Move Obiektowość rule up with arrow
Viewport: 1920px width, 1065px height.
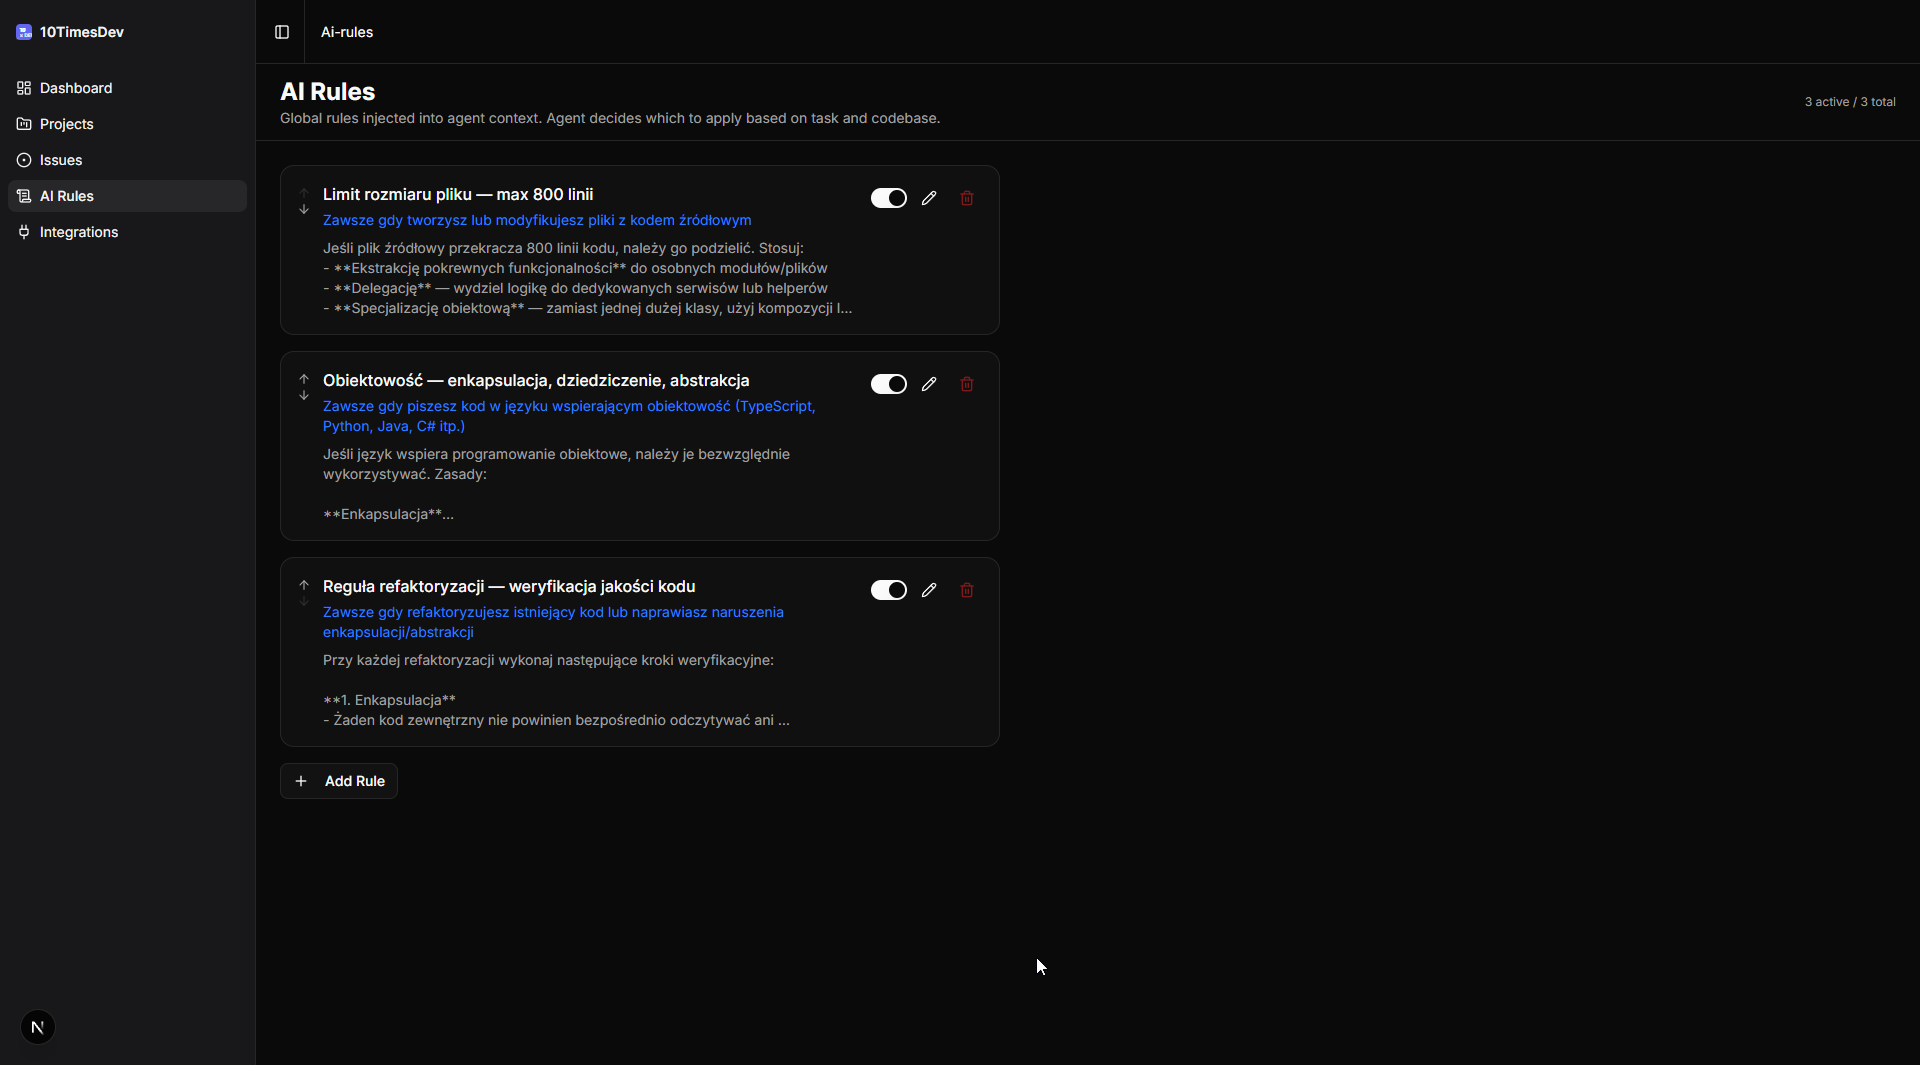304,379
